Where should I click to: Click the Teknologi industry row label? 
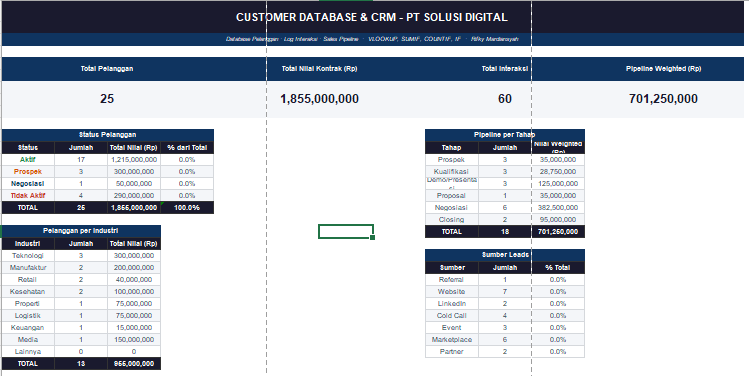point(28,256)
